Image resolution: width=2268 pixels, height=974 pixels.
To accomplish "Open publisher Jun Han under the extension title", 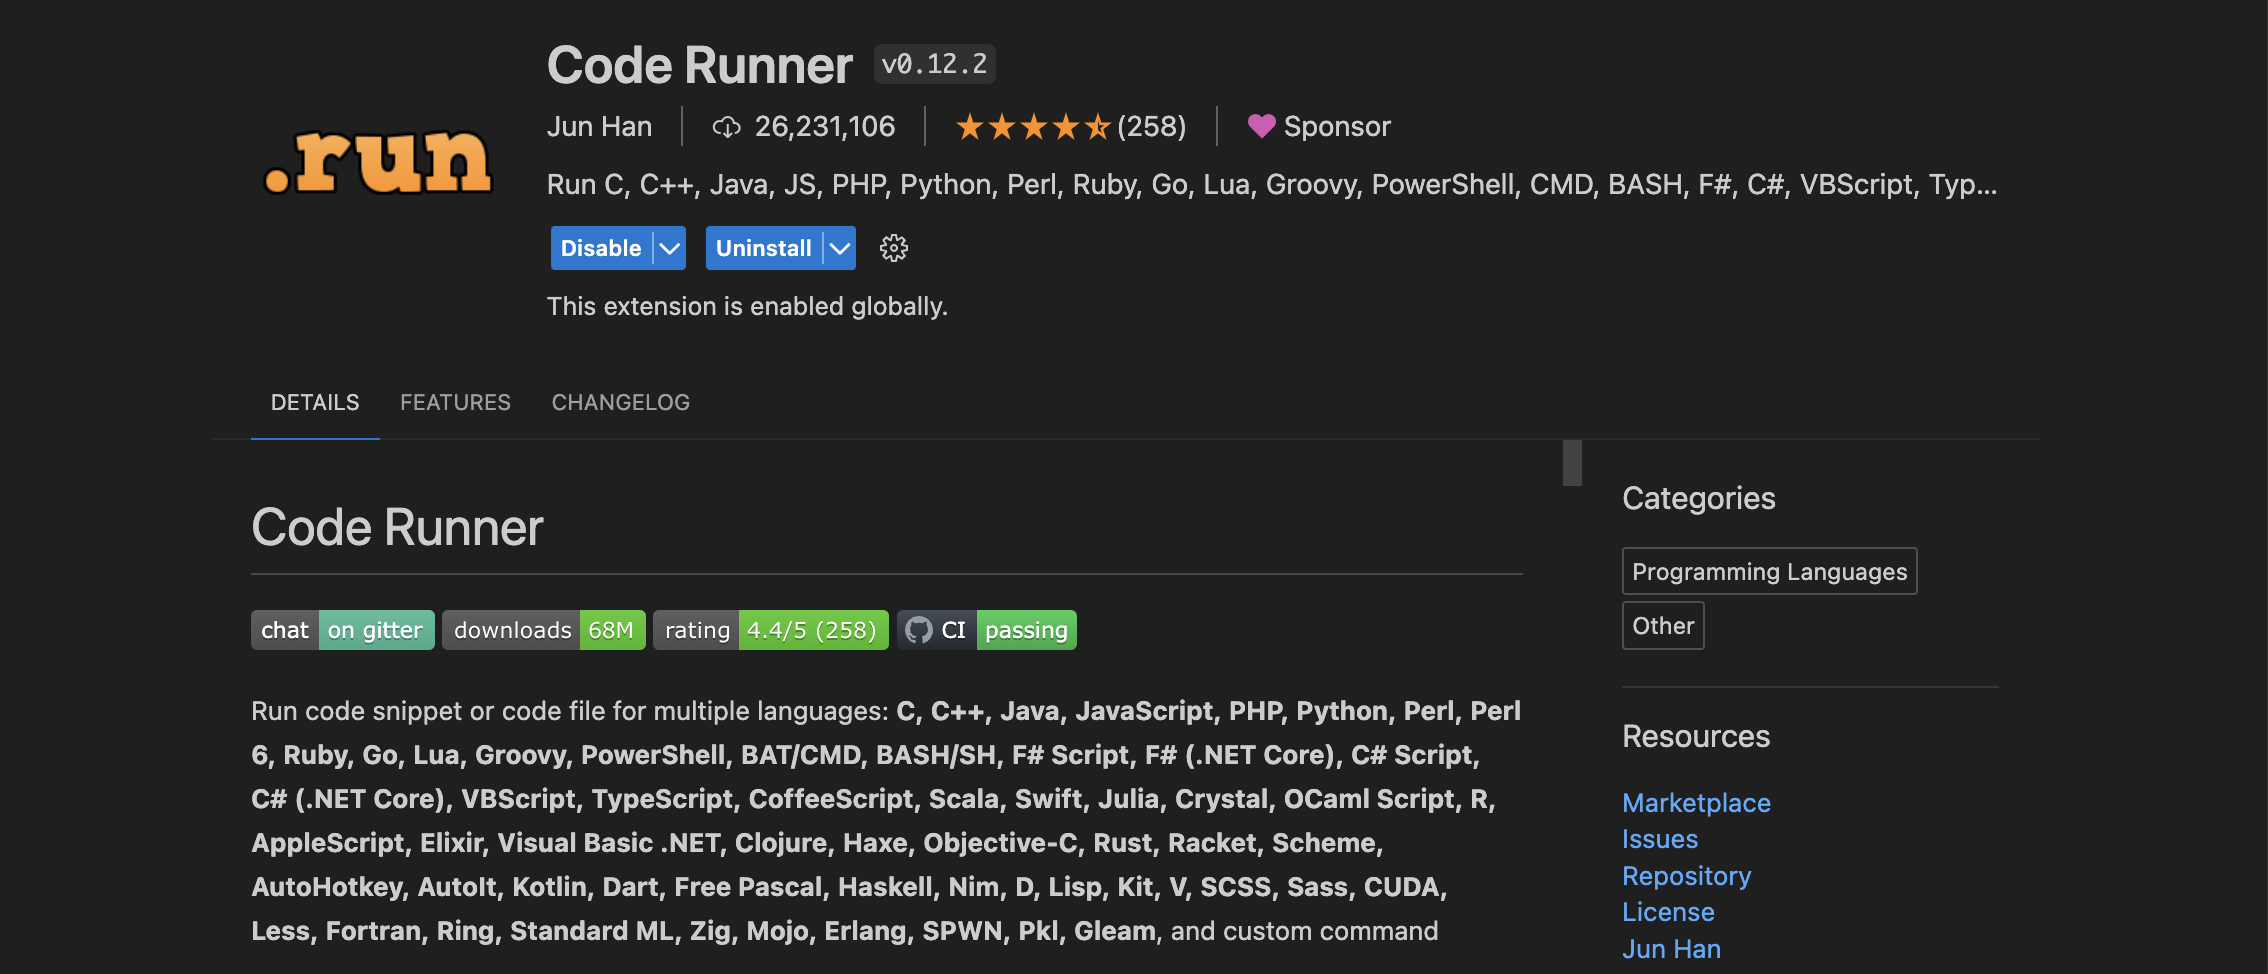I will (x=599, y=127).
